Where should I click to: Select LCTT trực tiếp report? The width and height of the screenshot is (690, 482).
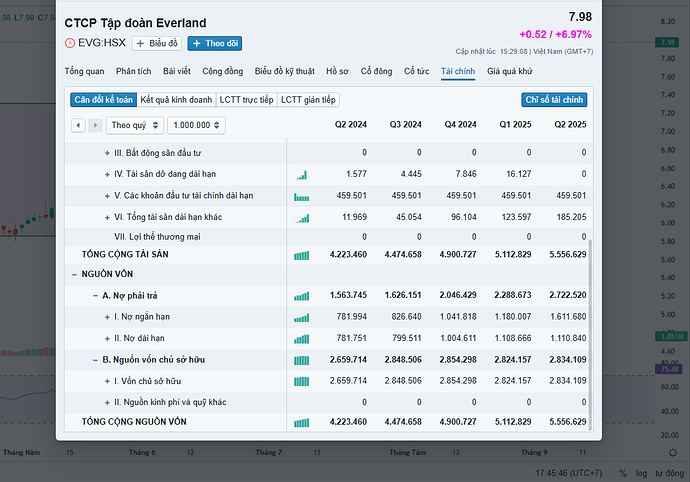[x=246, y=100]
